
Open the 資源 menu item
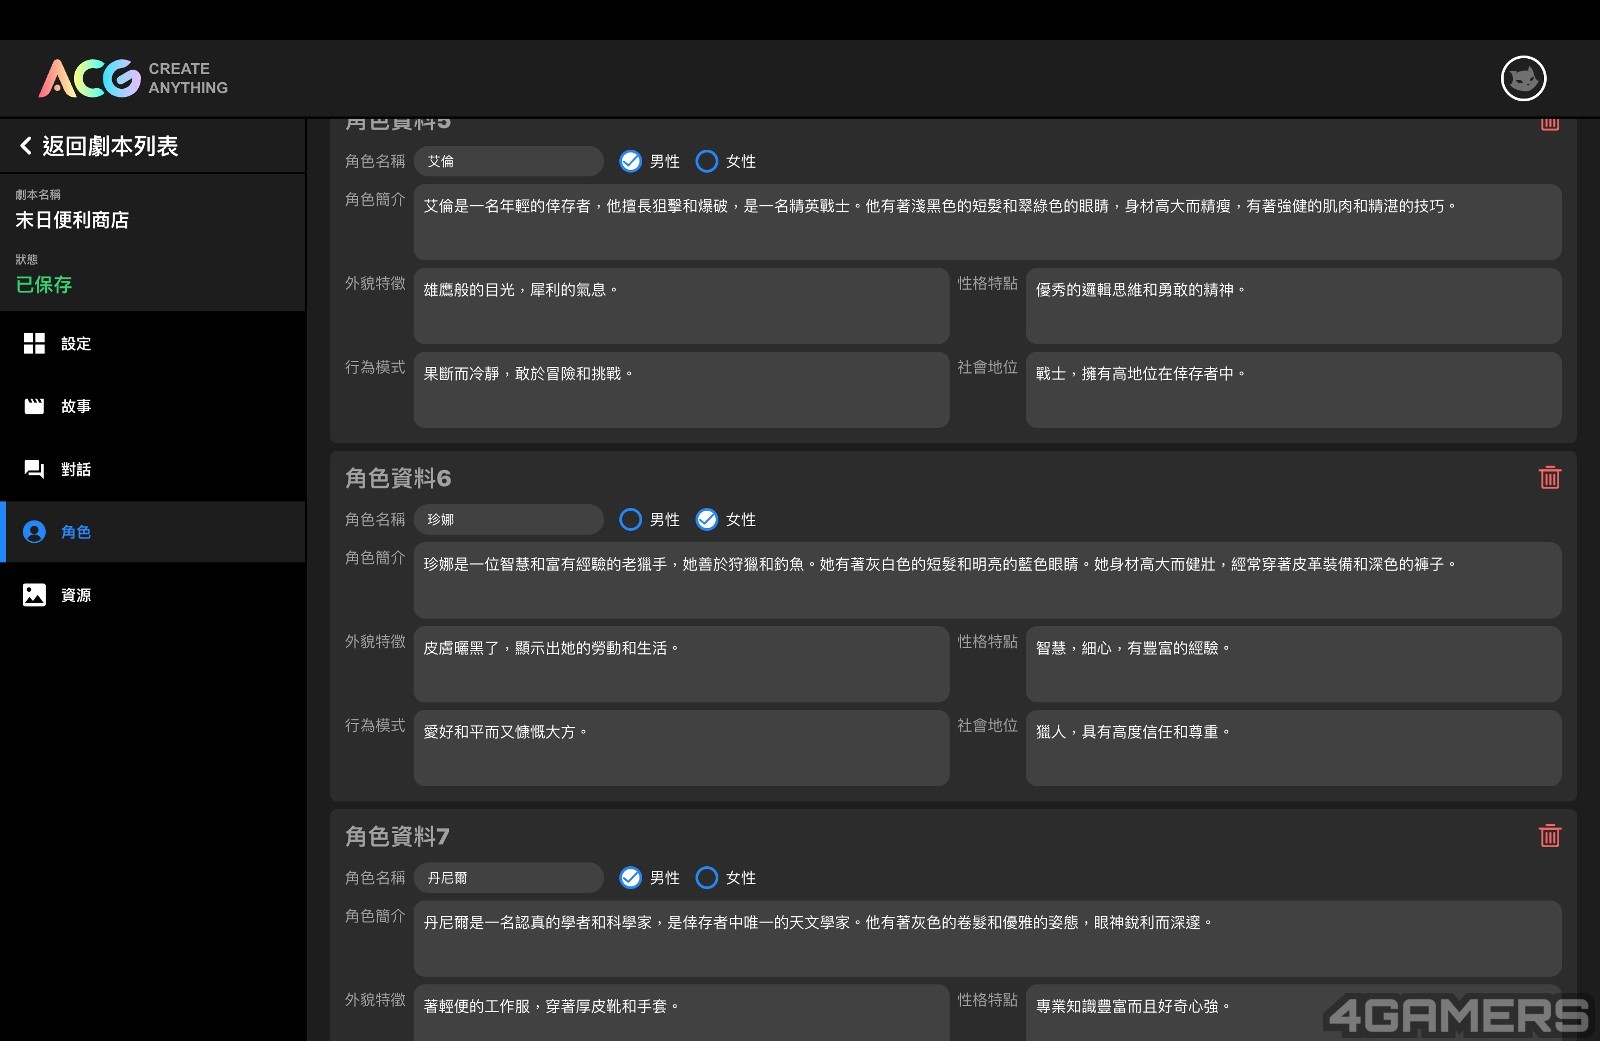[153, 595]
